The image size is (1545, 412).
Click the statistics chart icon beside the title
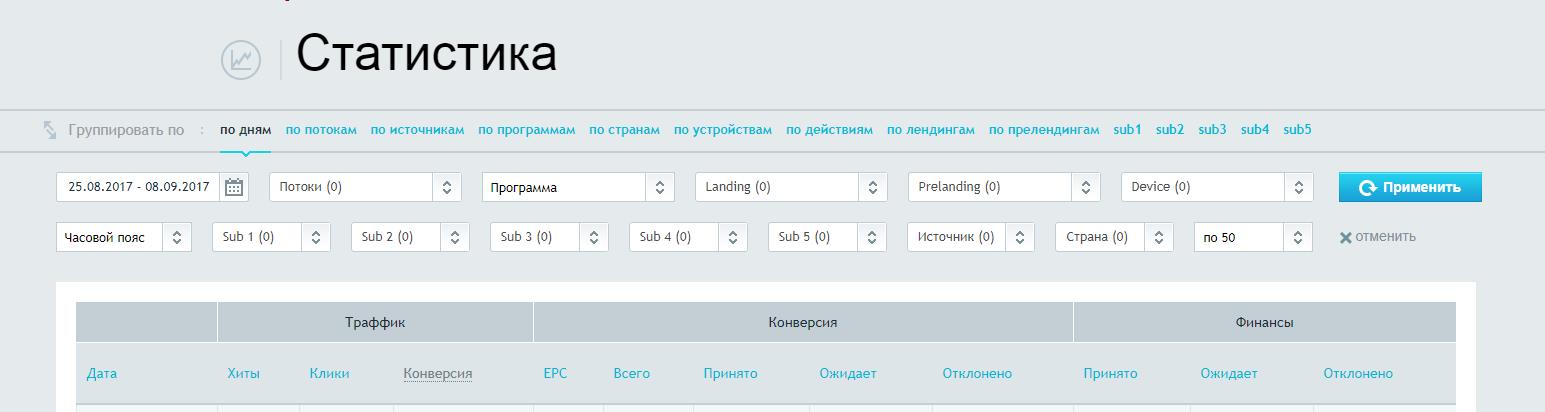point(241,60)
